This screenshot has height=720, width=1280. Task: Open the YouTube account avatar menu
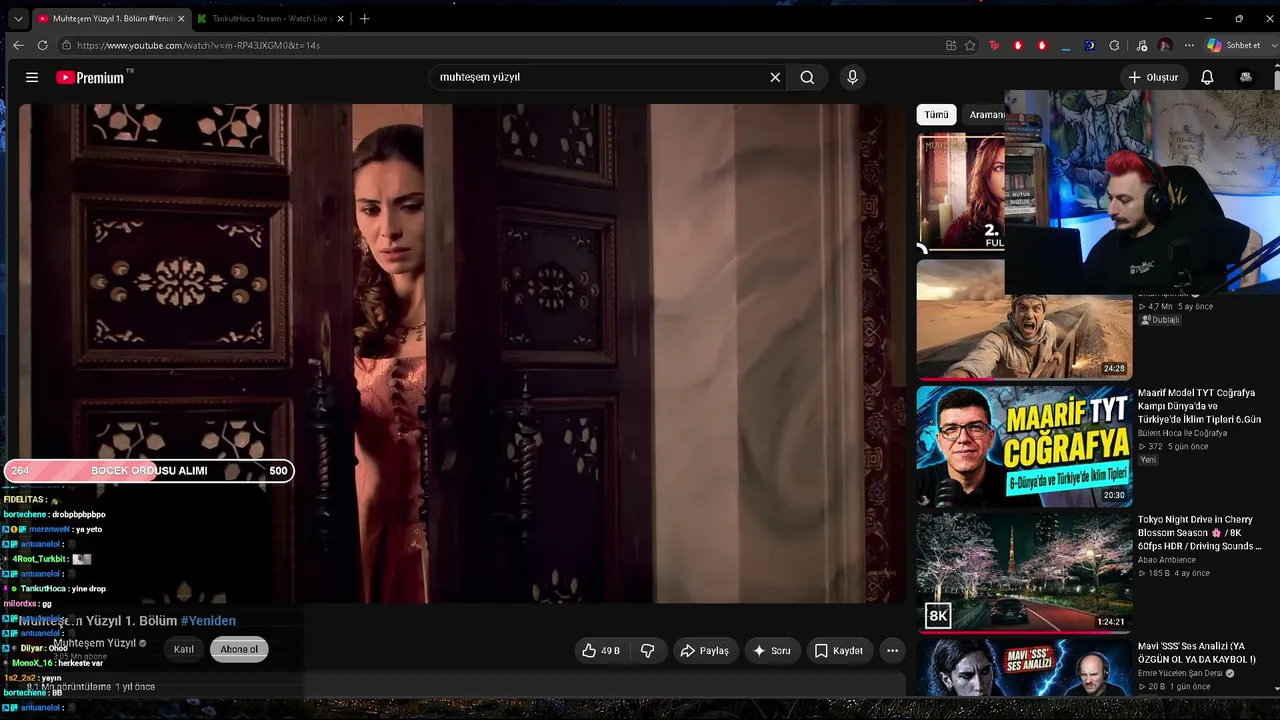(1246, 77)
